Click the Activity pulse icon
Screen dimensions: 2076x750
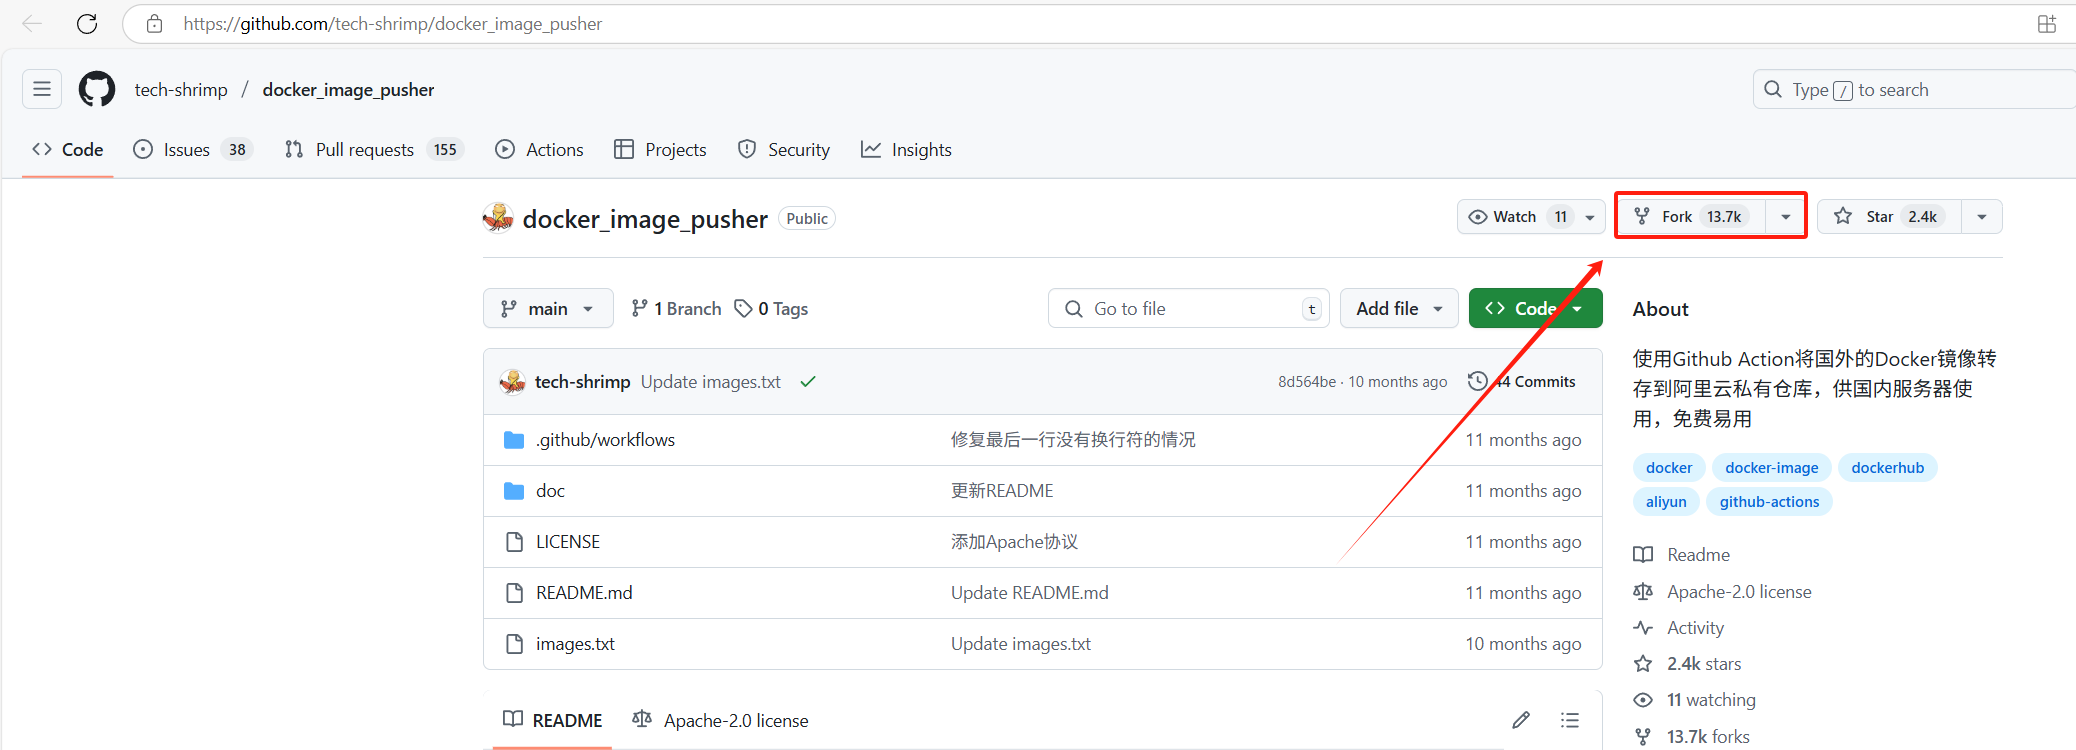coord(1643,628)
